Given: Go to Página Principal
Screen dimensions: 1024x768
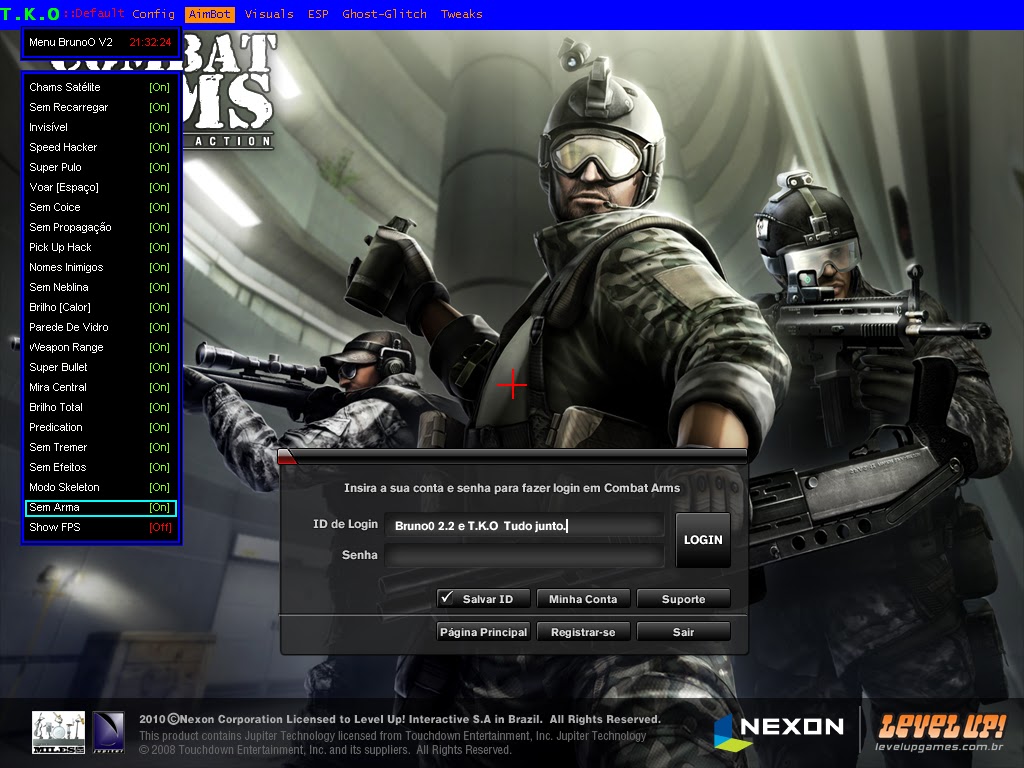Looking at the screenshot, I should 483,632.
